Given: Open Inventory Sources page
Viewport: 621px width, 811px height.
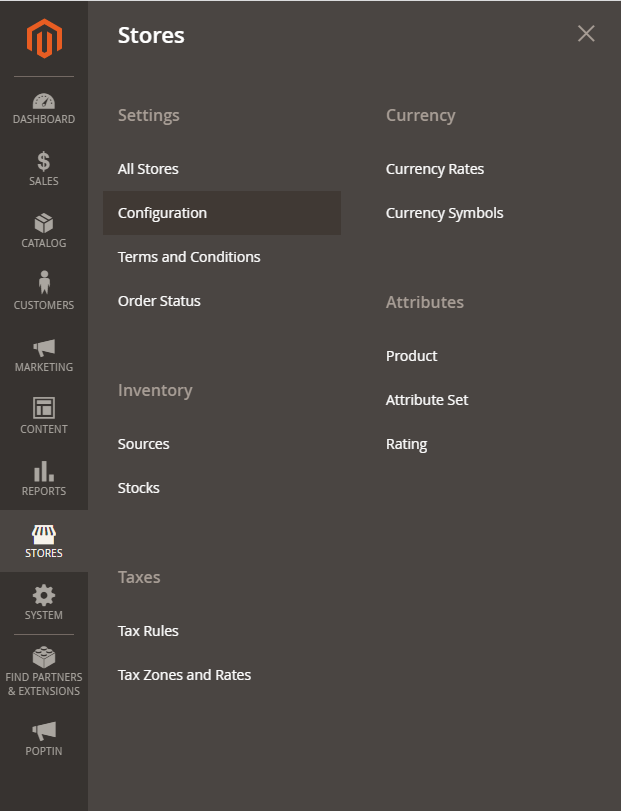Looking at the screenshot, I should click(144, 444).
